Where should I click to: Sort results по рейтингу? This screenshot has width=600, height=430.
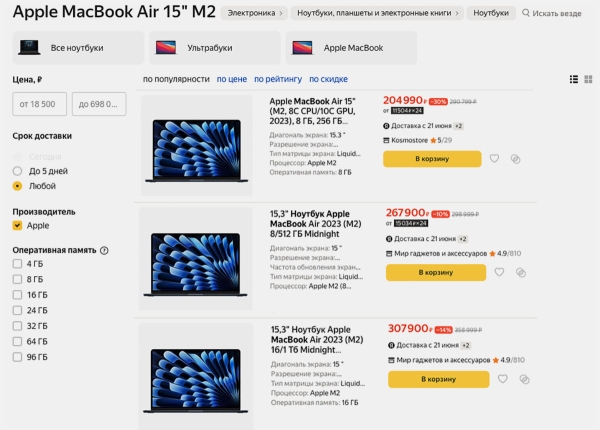click(x=278, y=79)
